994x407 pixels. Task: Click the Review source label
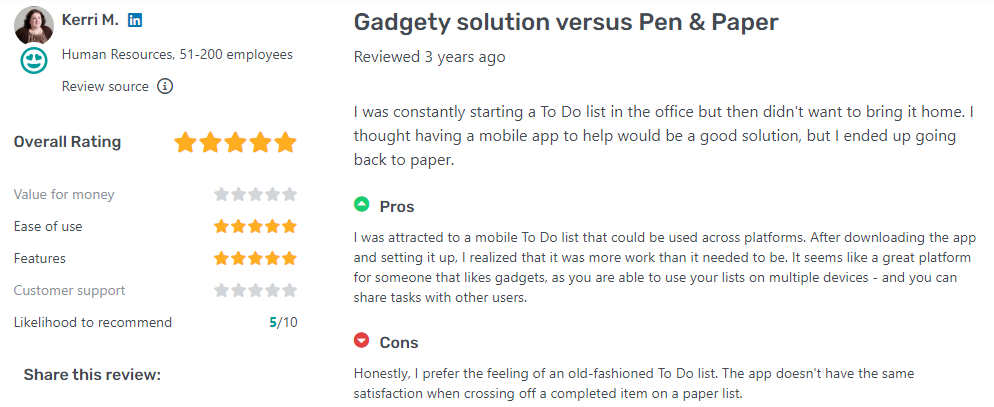tap(105, 86)
